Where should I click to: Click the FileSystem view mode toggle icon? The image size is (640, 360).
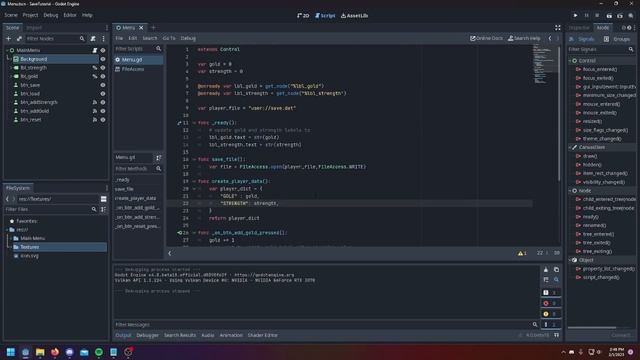tap(104, 199)
